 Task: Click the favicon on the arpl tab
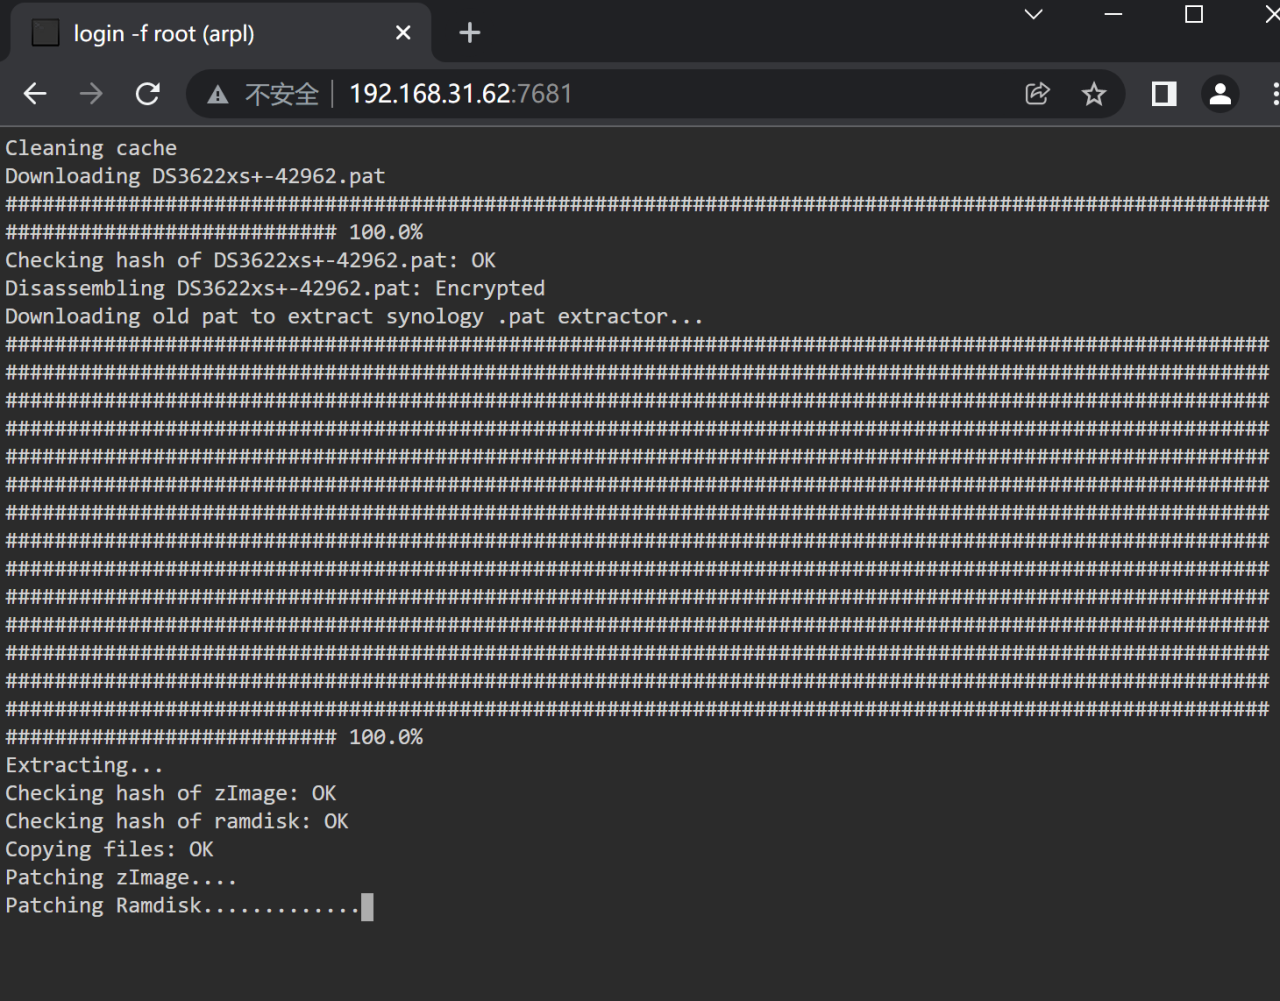pos(45,33)
